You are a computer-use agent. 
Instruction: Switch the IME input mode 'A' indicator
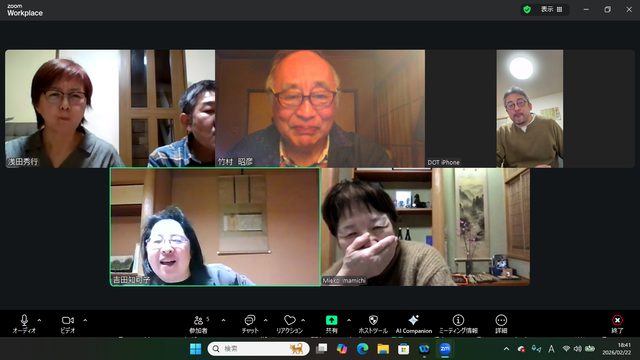coord(551,349)
